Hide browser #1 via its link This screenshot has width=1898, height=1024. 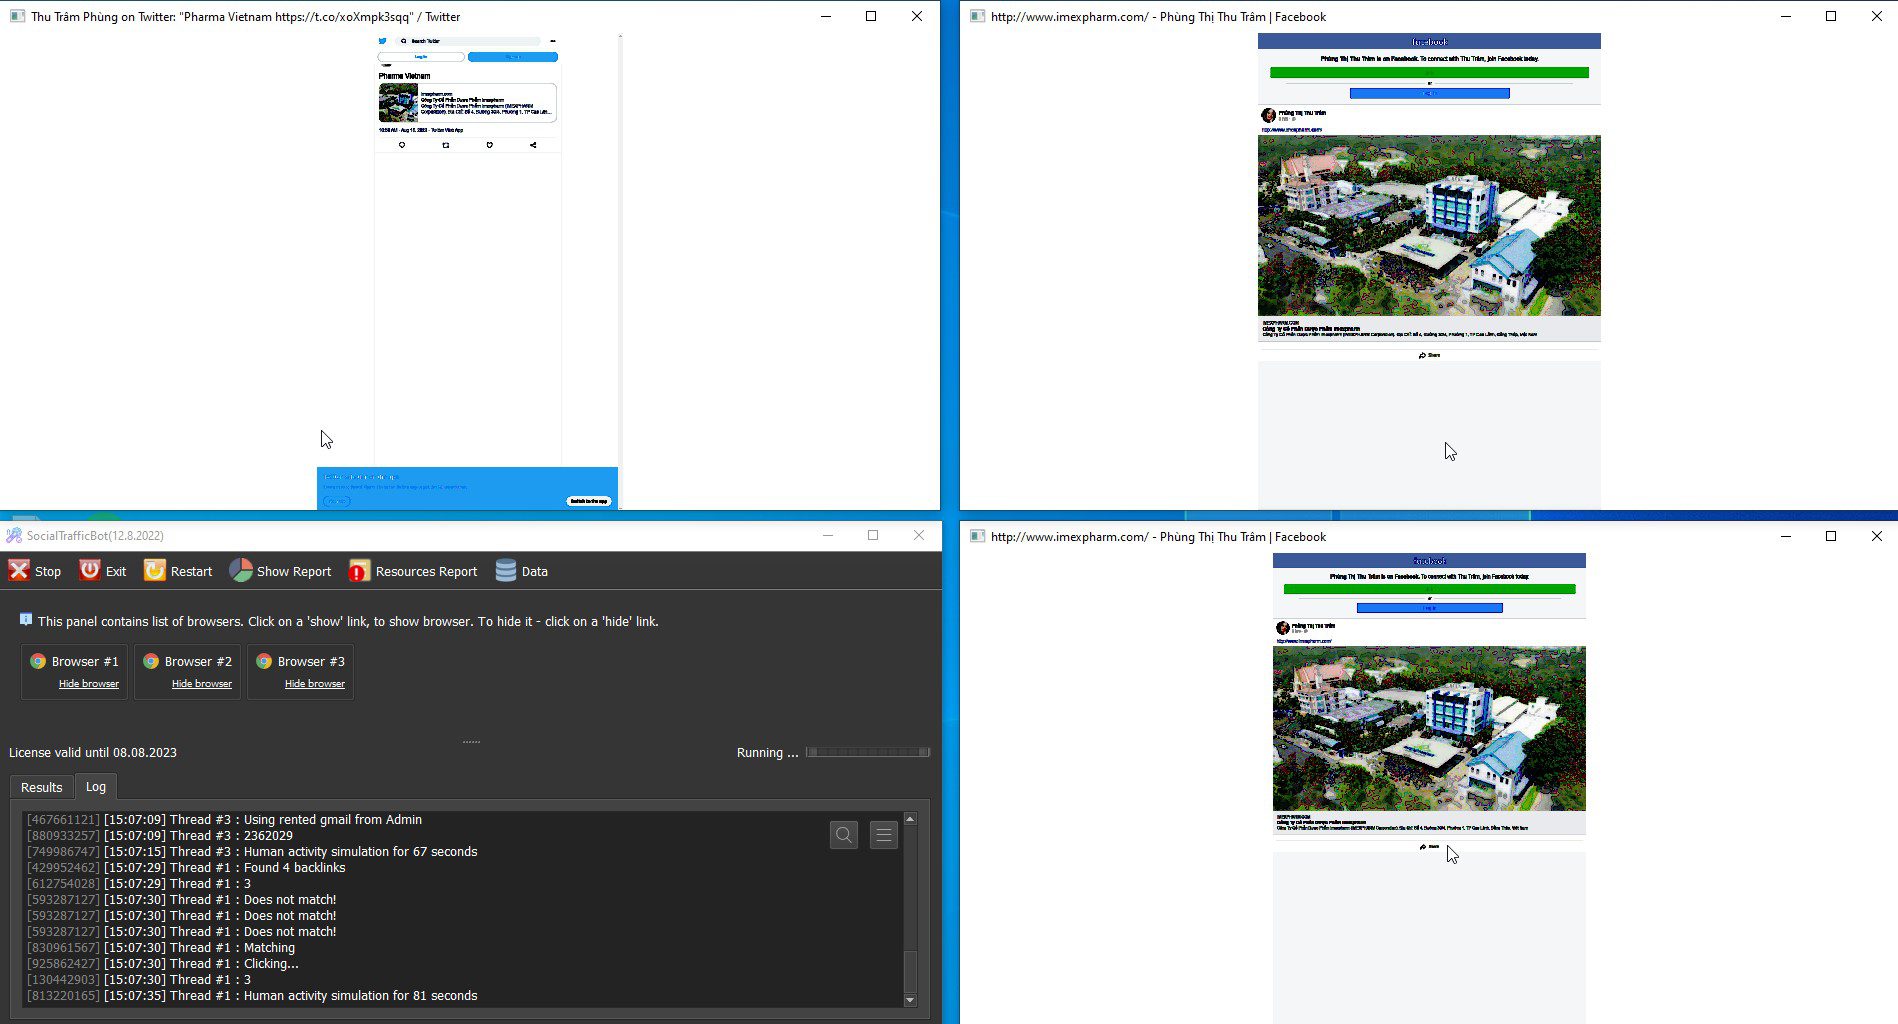point(89,684)
